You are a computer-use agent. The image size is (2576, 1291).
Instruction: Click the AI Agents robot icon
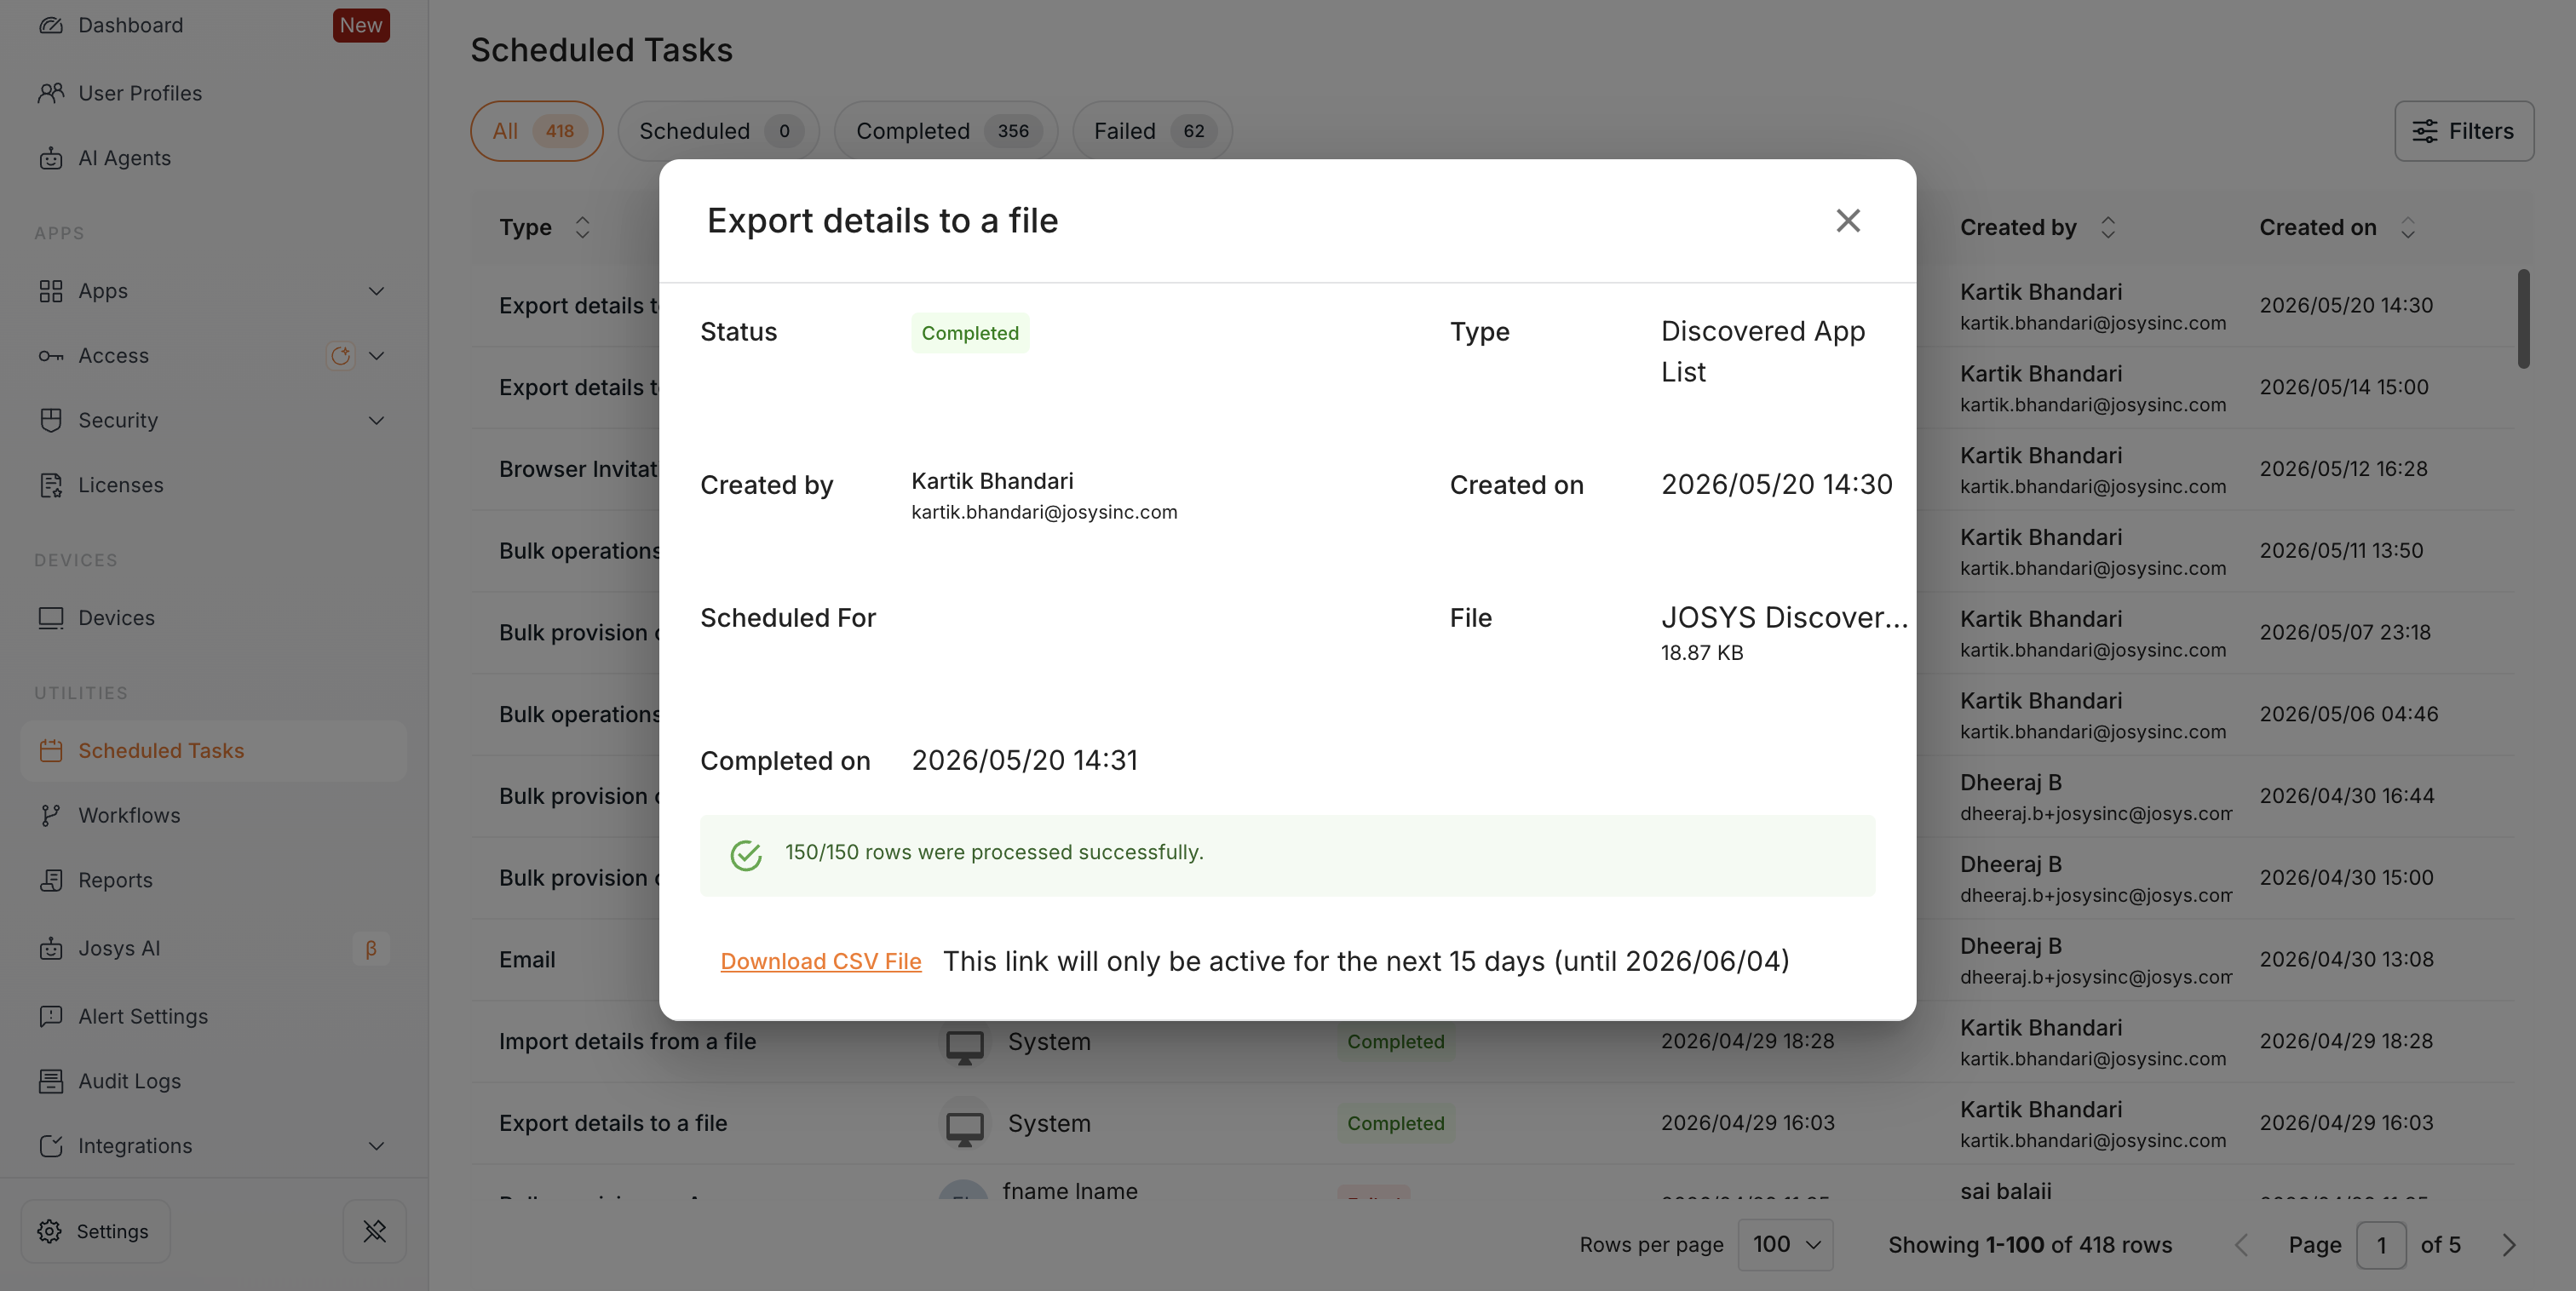(x=51, y=158)
